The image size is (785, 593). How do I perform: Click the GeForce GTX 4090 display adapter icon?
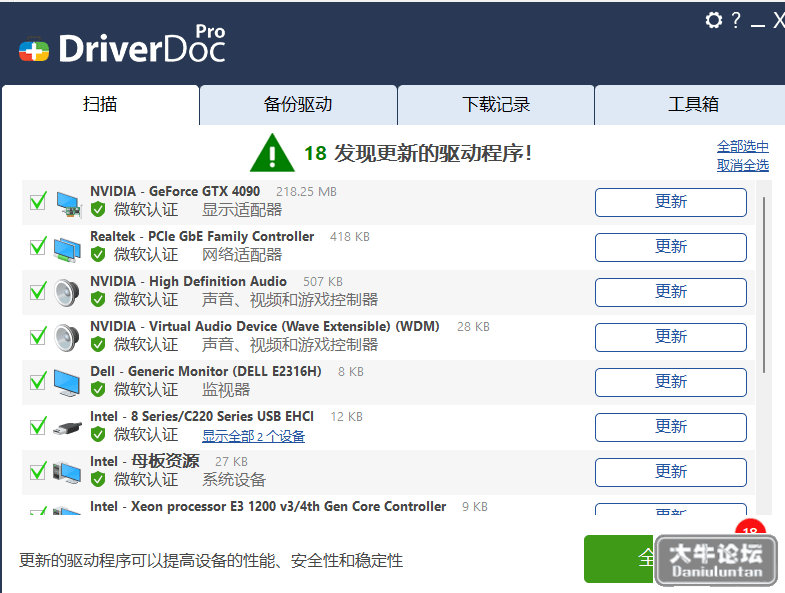point(68,204)
